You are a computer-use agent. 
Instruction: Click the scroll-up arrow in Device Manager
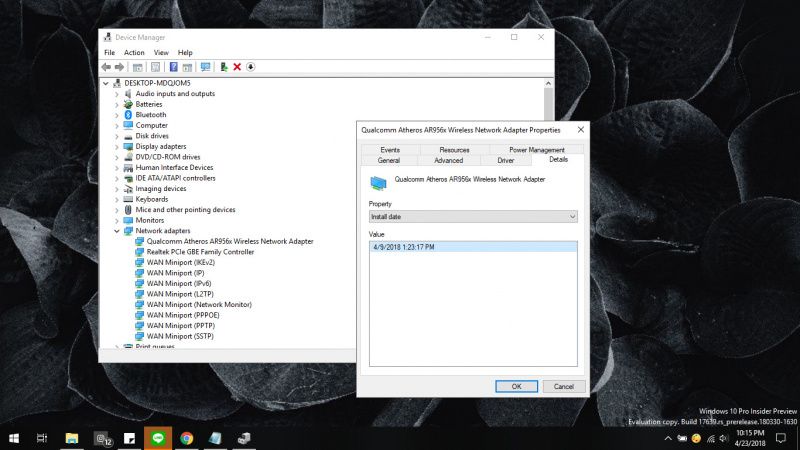(x=548, y=83)
